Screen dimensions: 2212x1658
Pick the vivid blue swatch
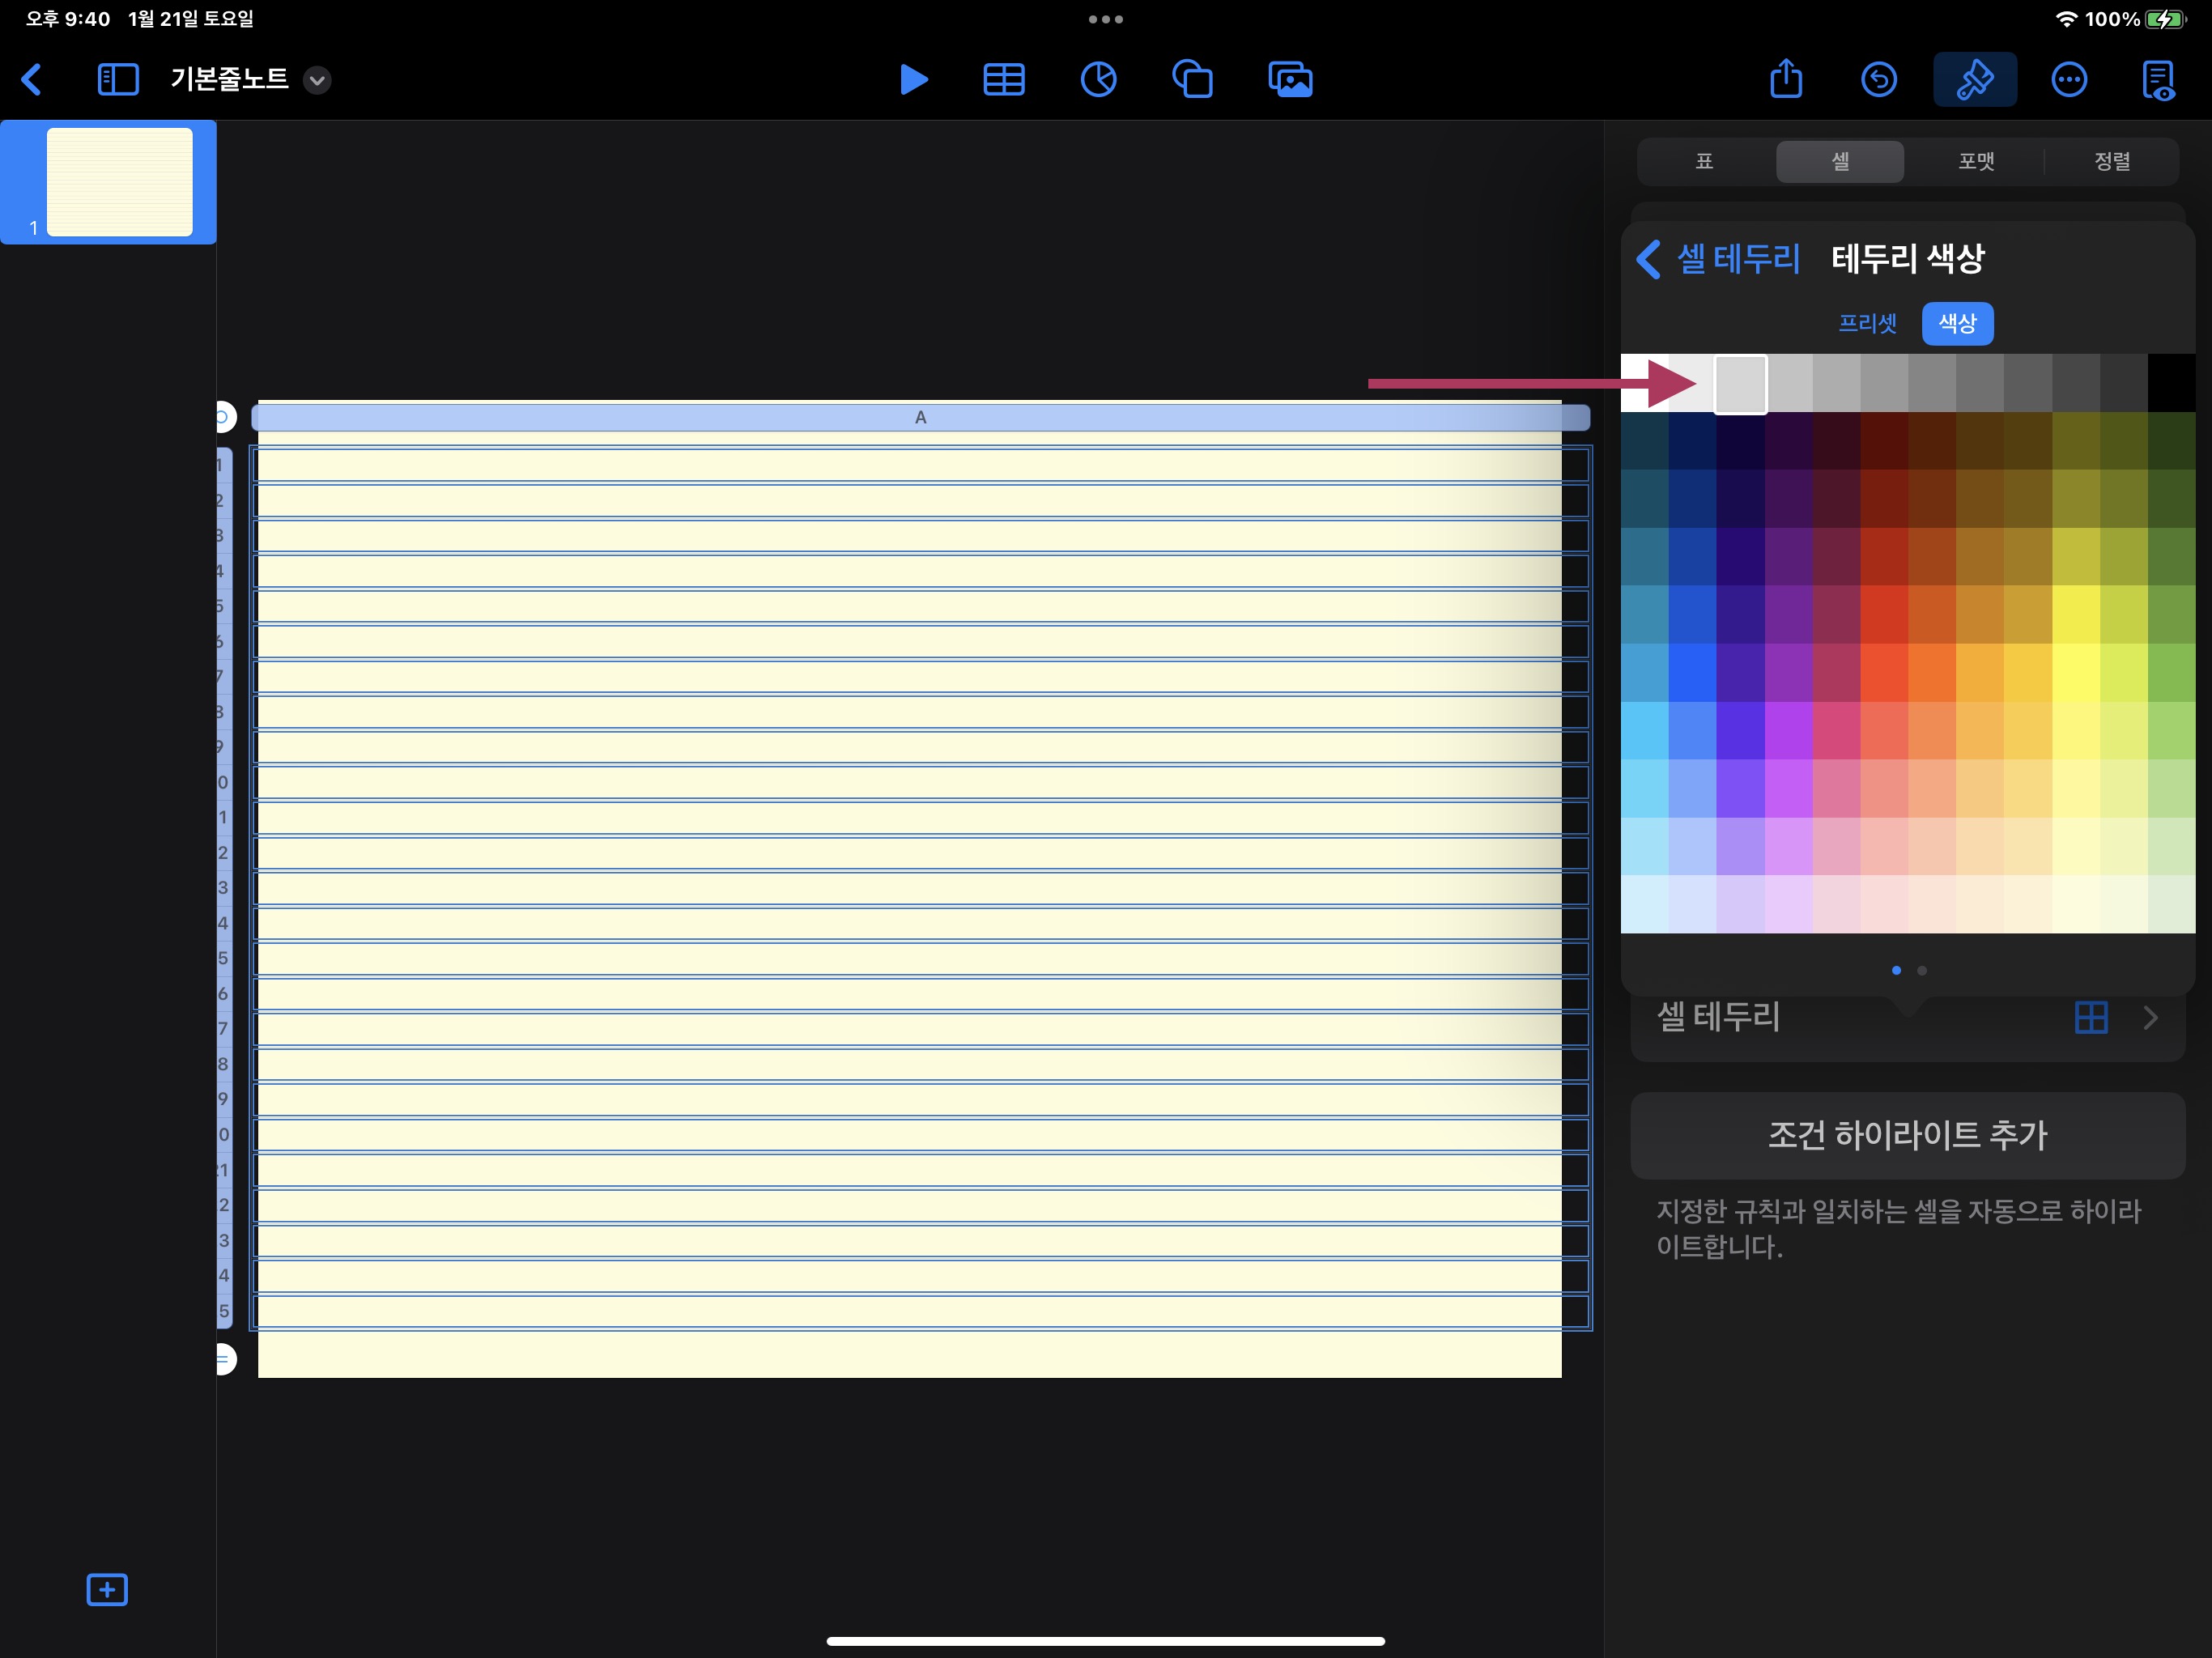1692,673
